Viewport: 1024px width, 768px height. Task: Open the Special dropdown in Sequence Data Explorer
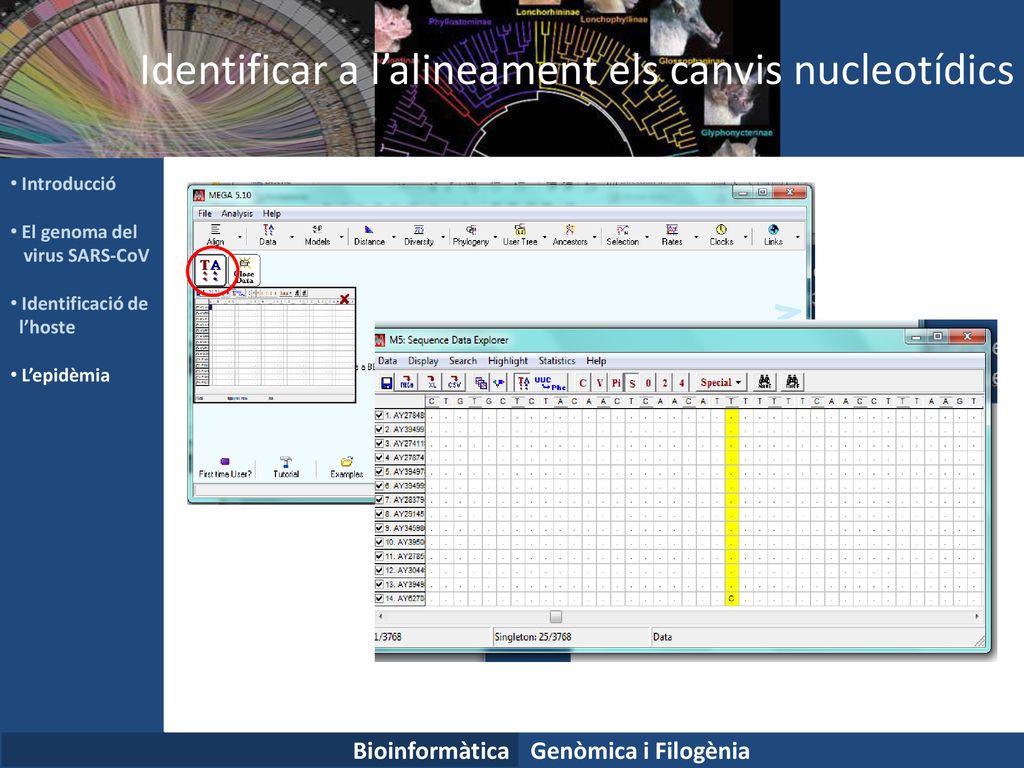720,383
